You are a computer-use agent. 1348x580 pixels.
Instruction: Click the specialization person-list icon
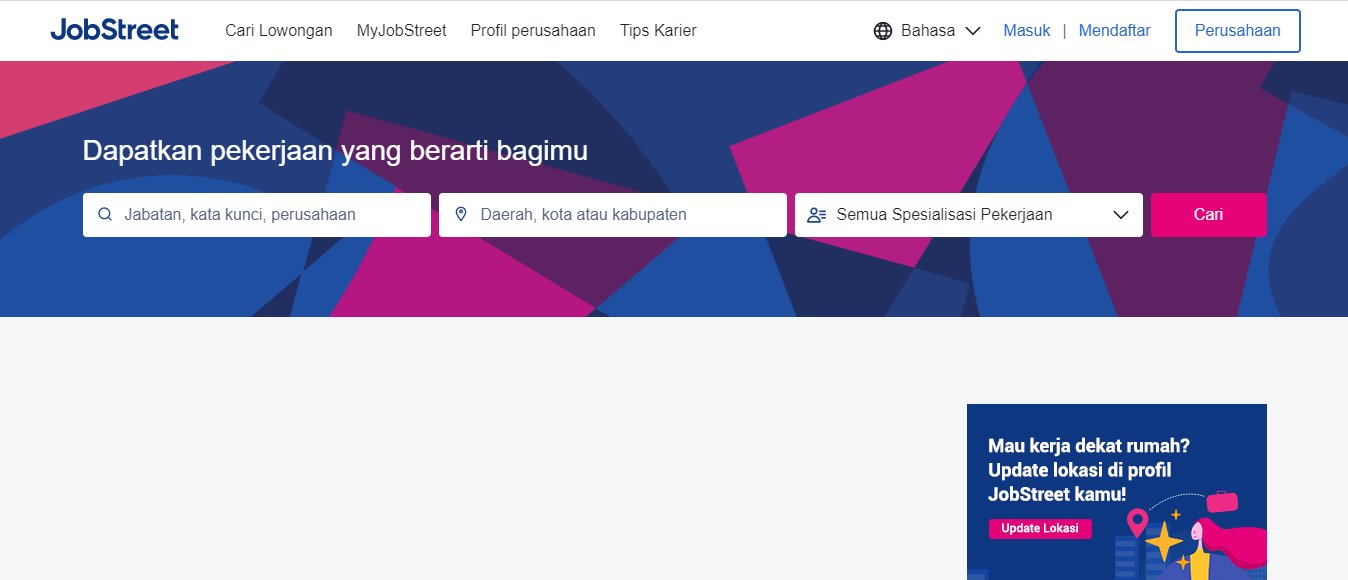(x=816, y=215)
